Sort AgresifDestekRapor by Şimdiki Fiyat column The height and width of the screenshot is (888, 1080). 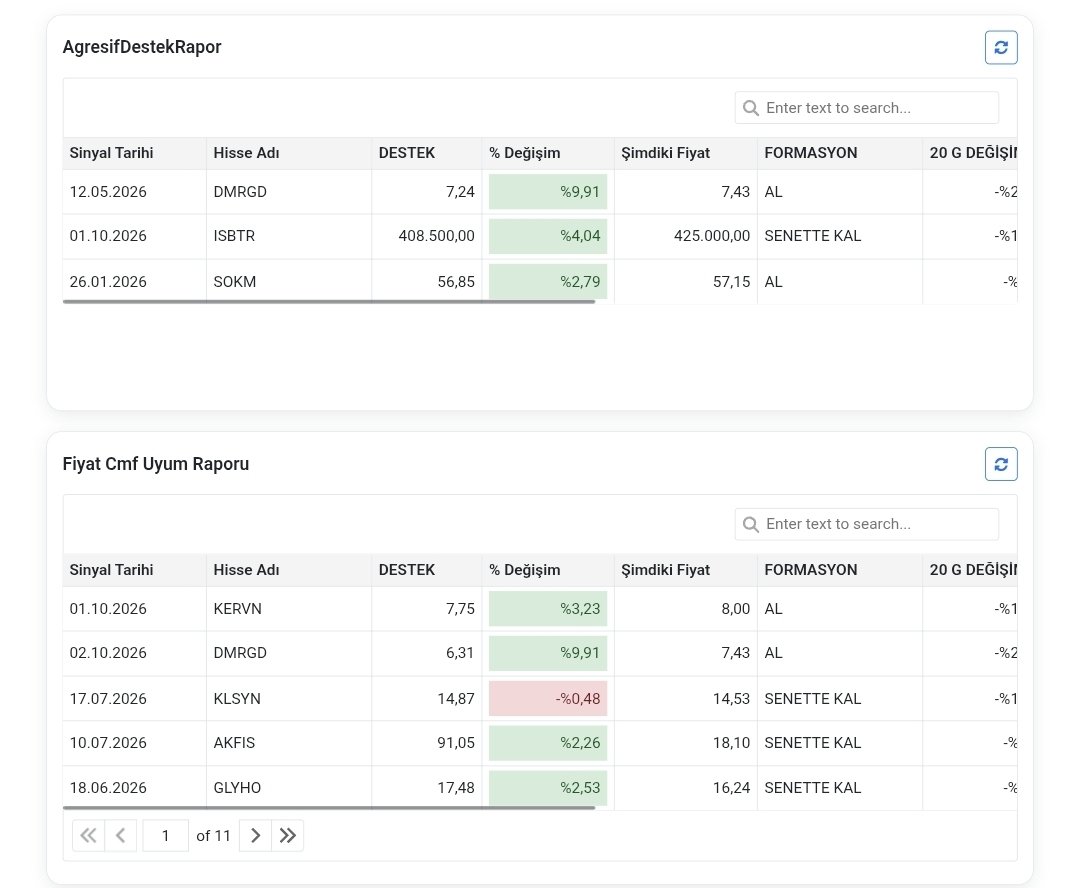pyautogui.click(x=685, y=153)
